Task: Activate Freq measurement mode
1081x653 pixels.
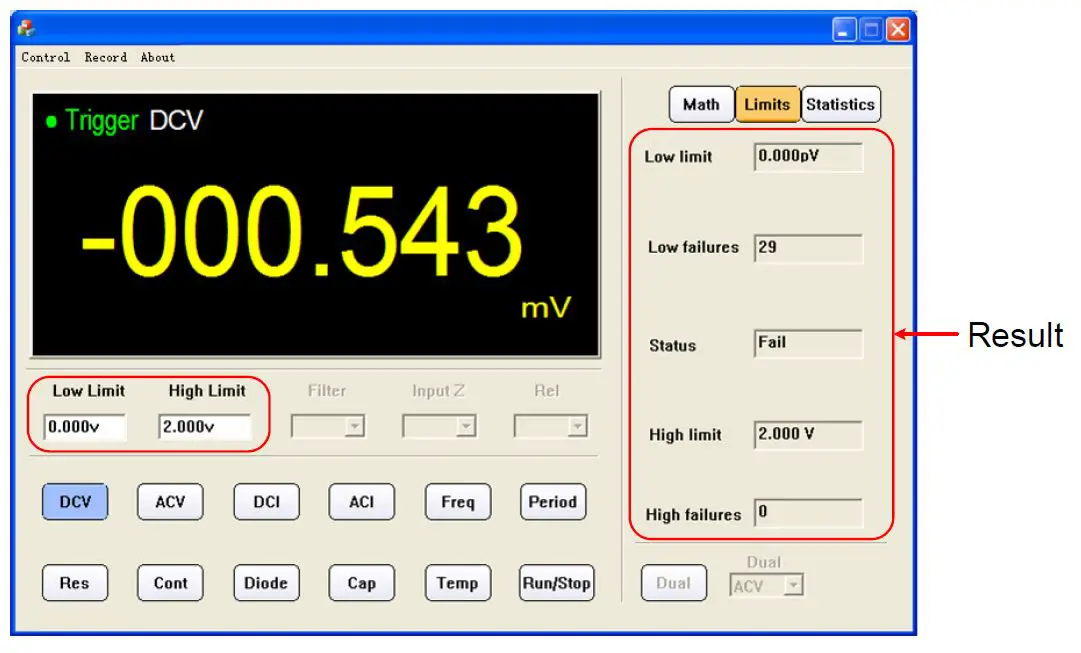Action: (457, 501)
